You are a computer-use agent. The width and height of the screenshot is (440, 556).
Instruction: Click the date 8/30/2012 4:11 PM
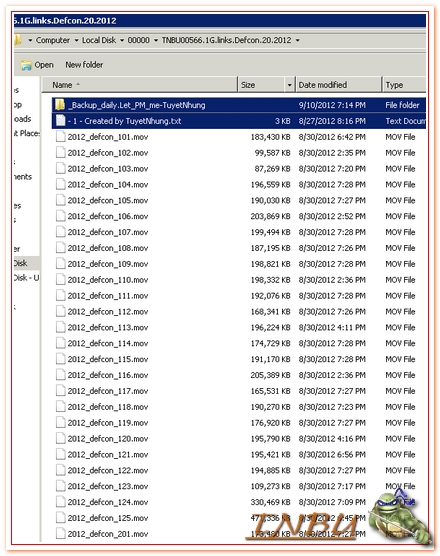[x=332, y=327]
